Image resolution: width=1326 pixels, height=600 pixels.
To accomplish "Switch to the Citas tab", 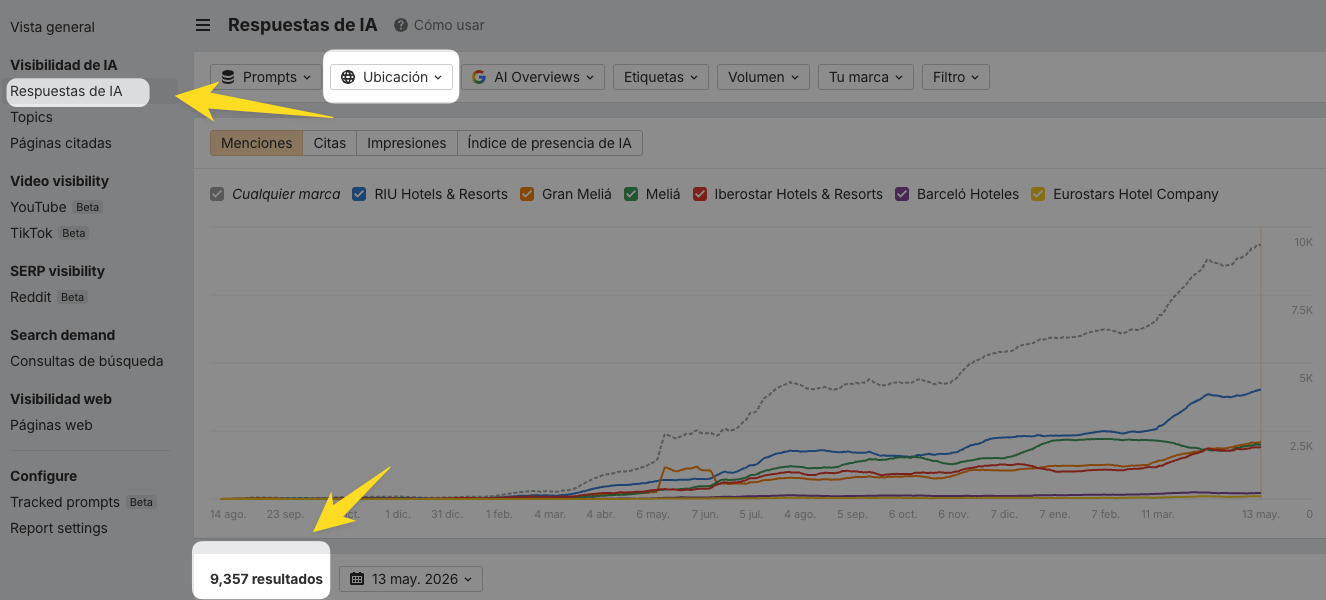I will point(330,143).
